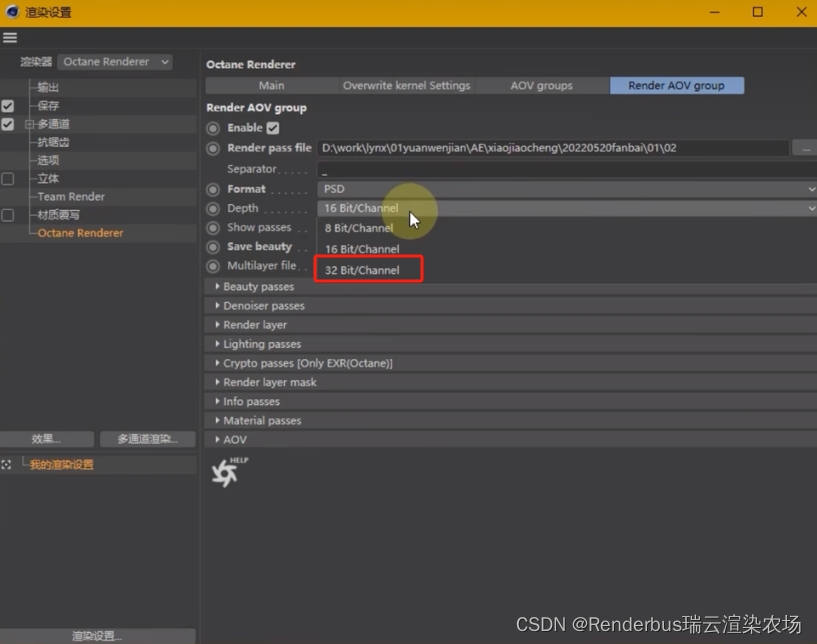Select Octane Renderer in the settings tree
817x644 pixels.
(x=80, y=233)
